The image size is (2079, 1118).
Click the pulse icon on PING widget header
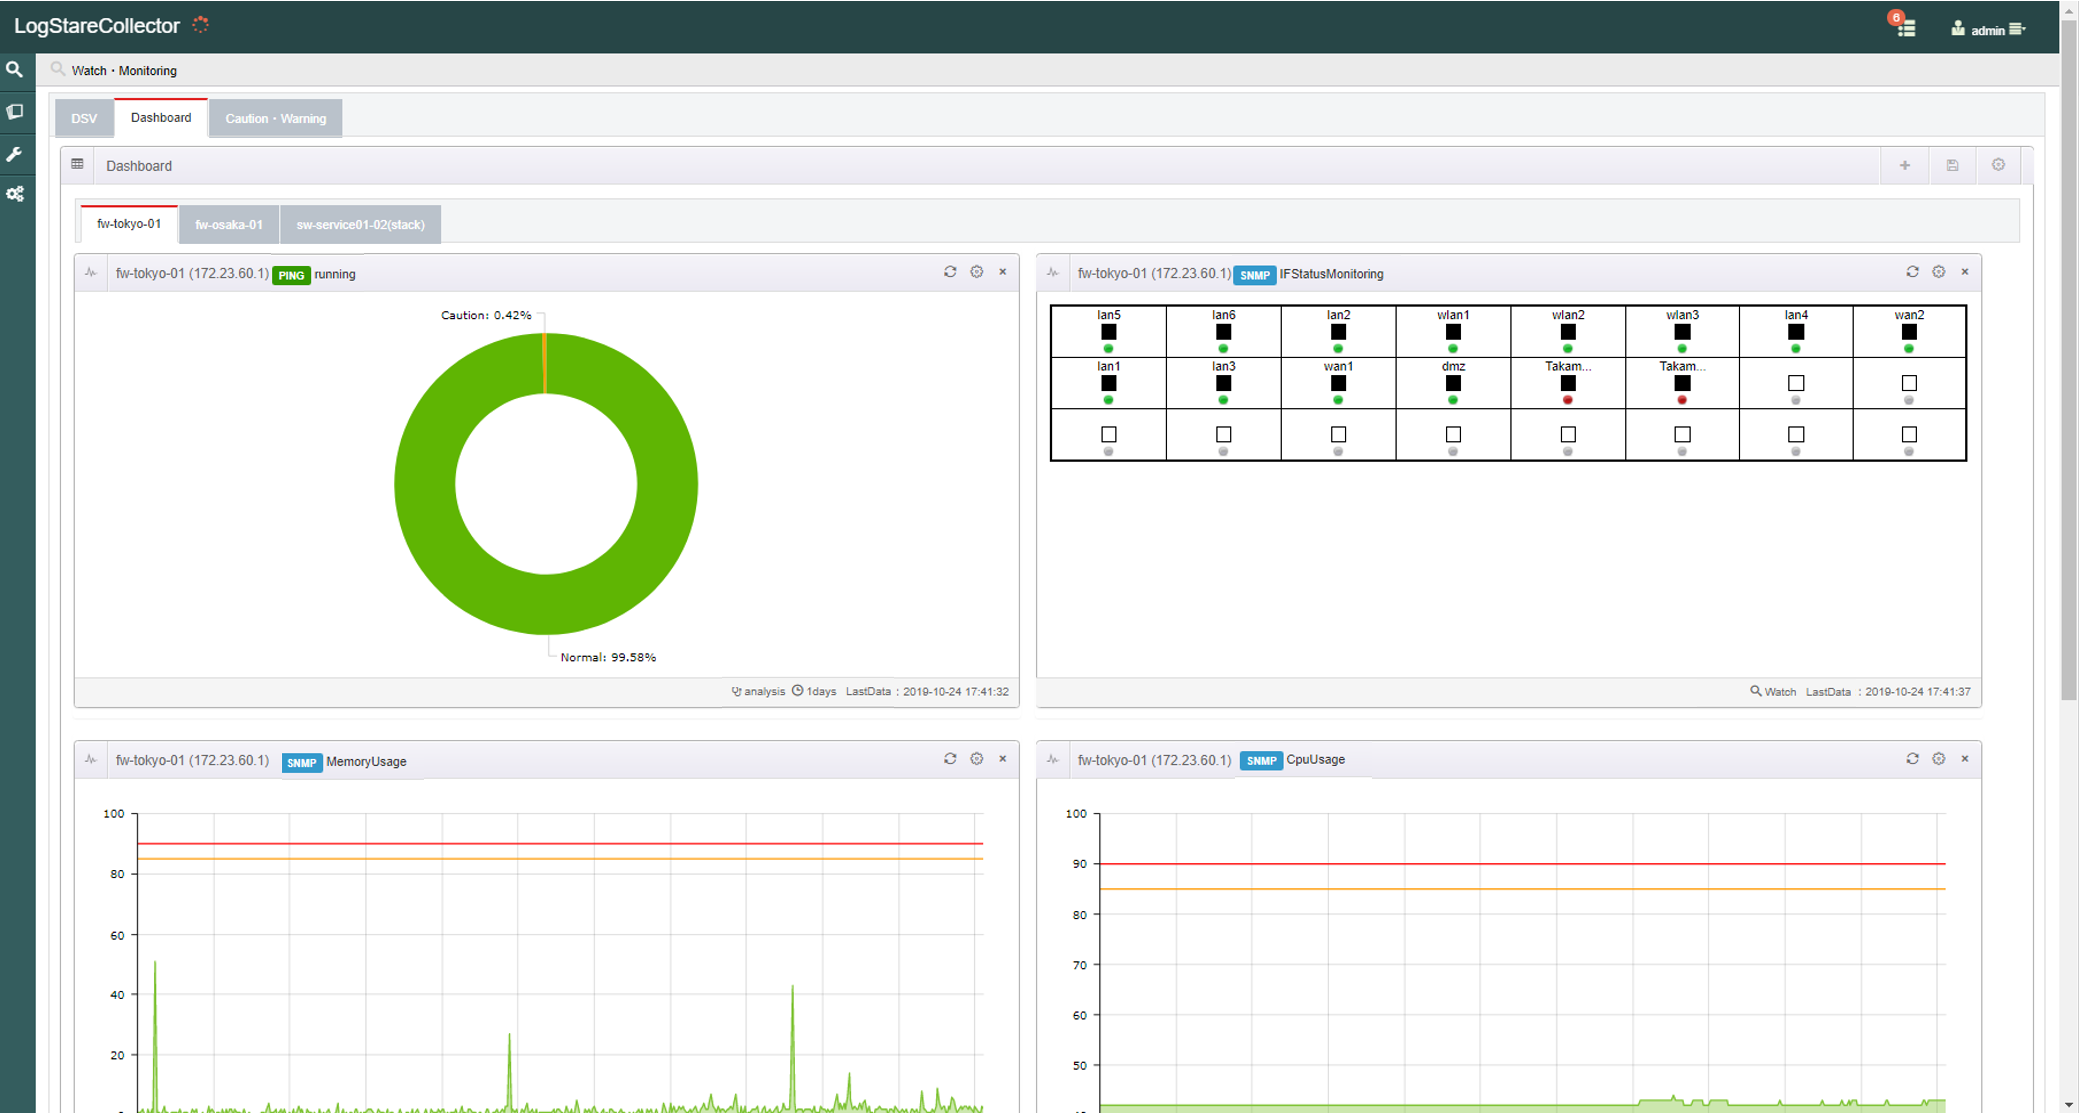click(91, 272)
